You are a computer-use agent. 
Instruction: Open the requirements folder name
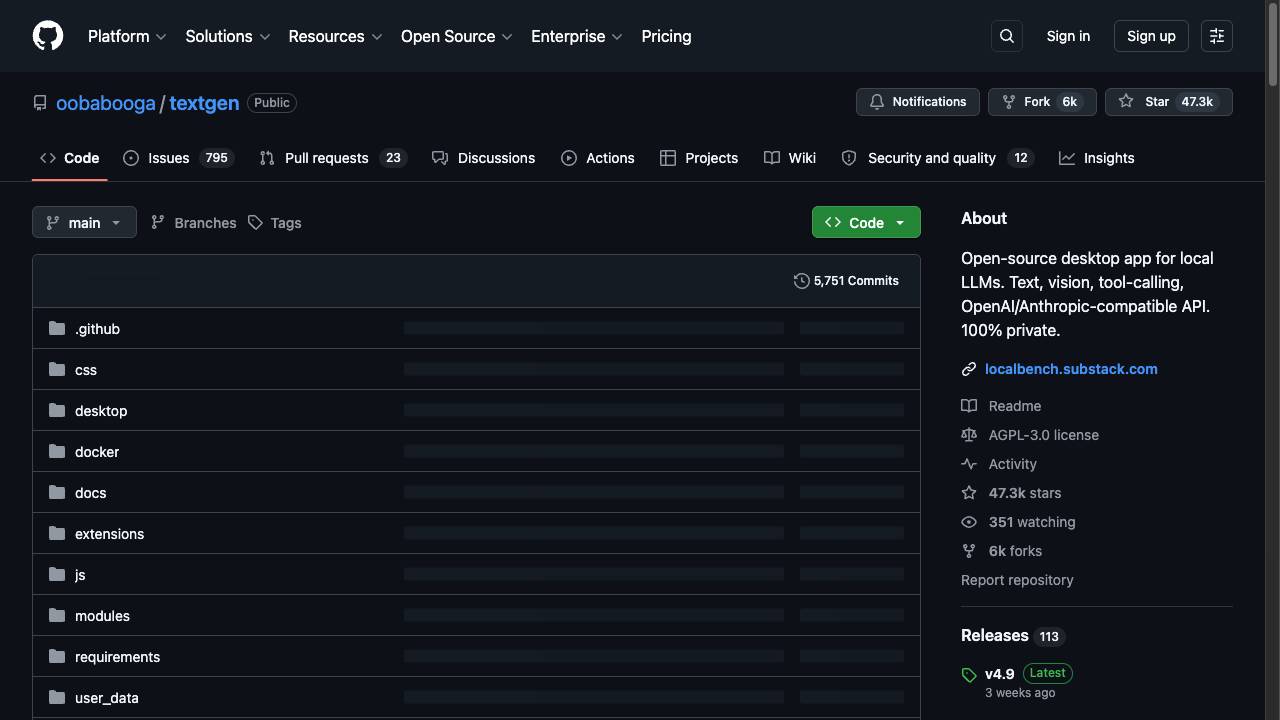point(117,657)
